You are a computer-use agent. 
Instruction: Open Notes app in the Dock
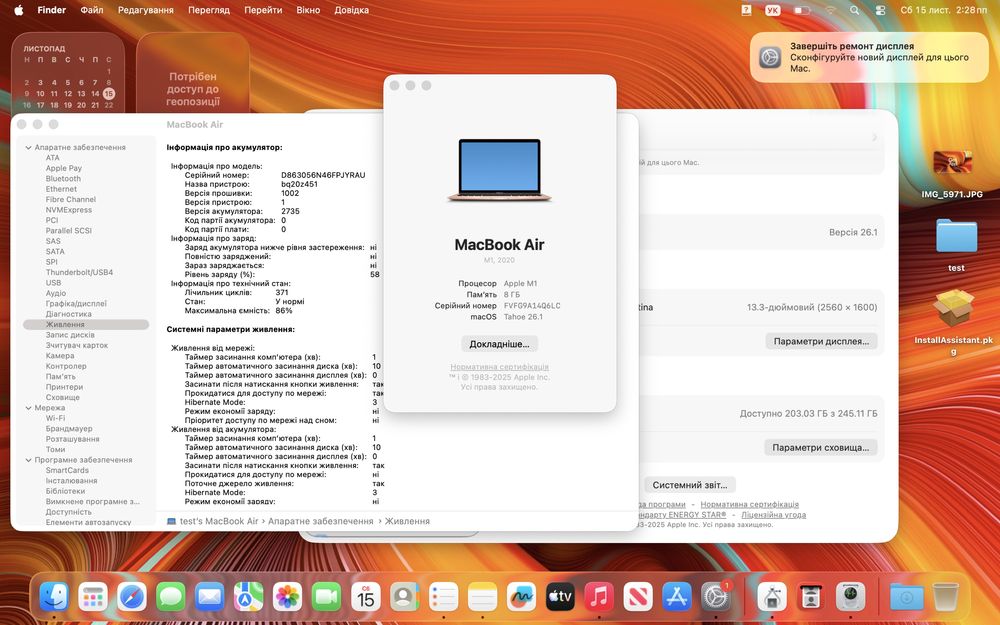tap(482, 597)
